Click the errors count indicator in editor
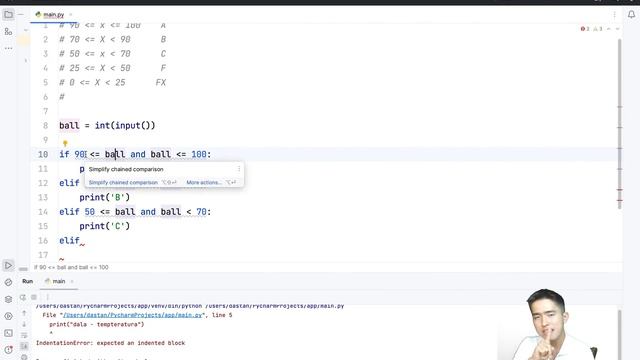Viewport: 640px width, 360px height. point(585,29)
